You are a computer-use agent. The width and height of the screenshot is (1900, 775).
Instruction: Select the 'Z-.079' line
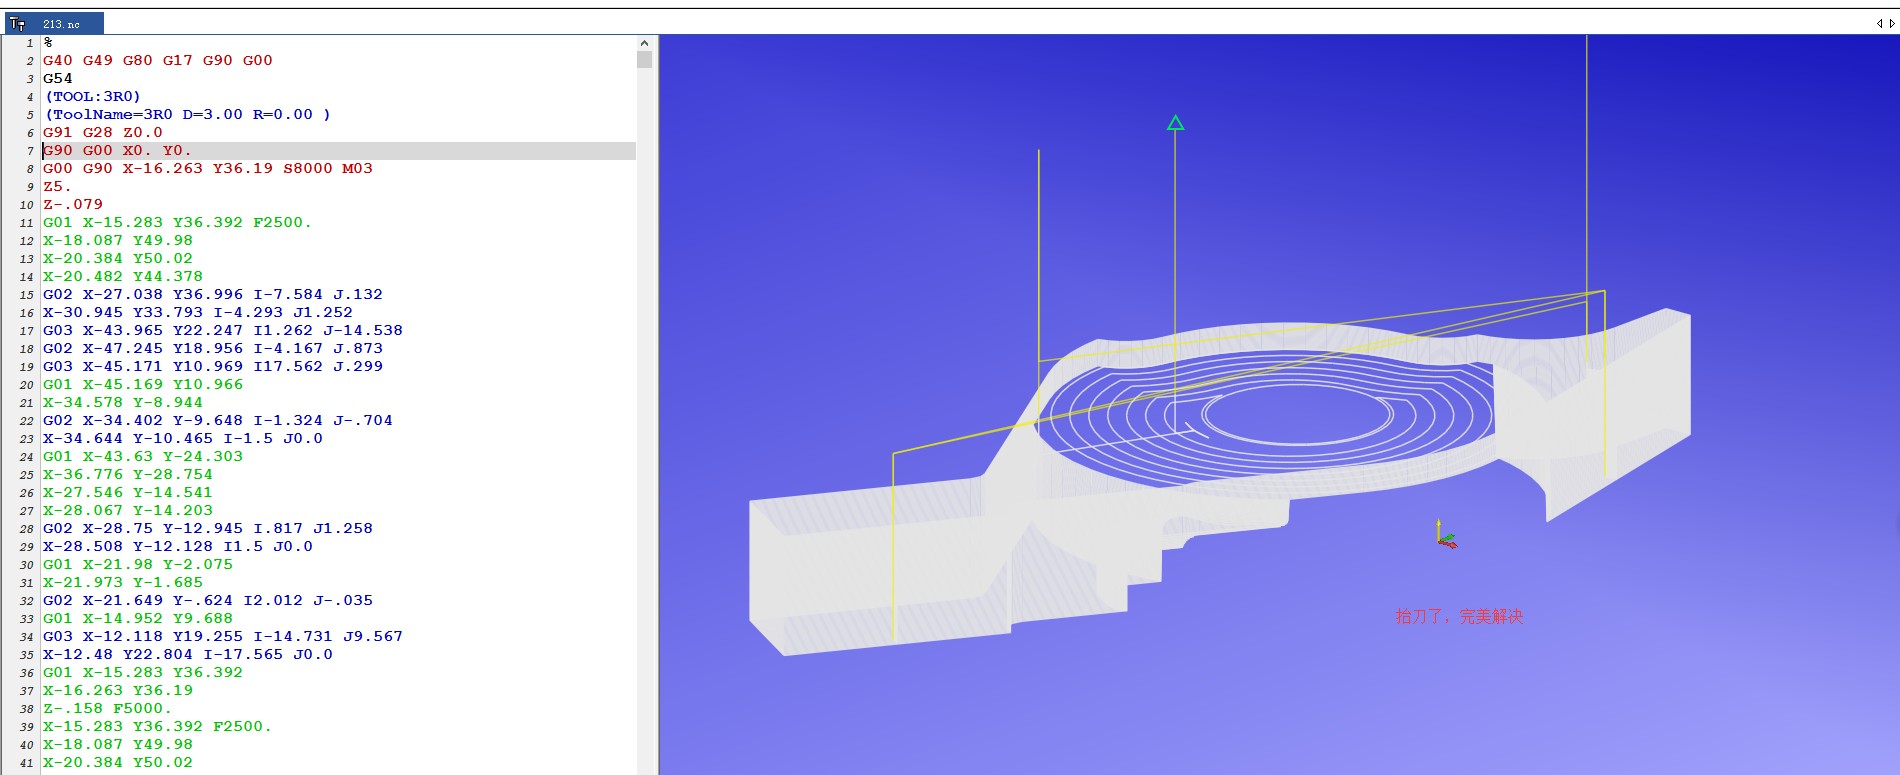click(x=73, y=204)
